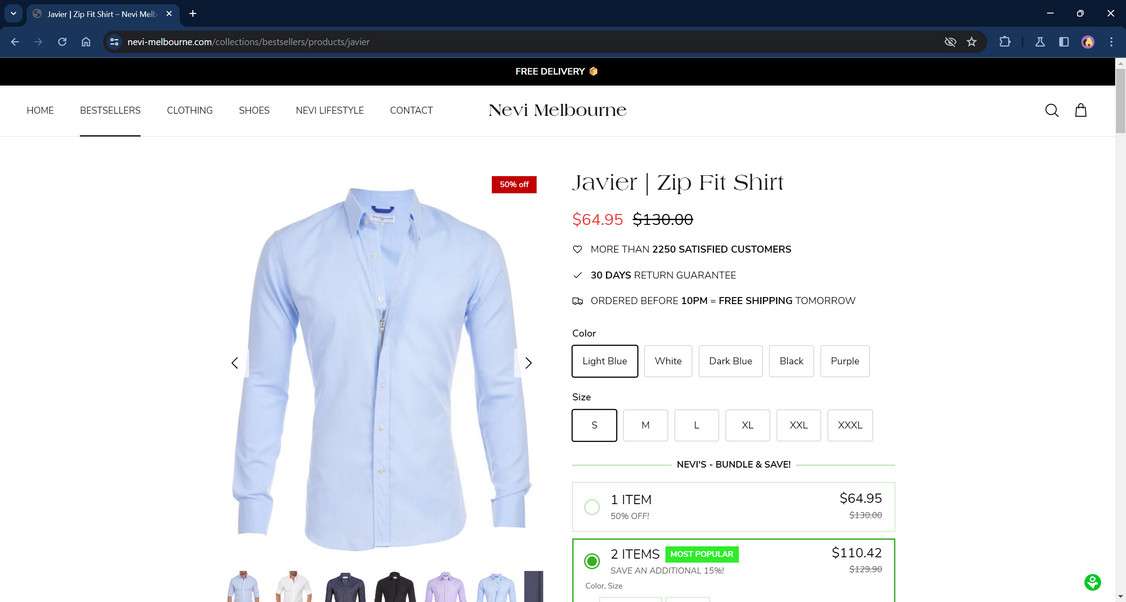Show the previous photo via the left chevron
This screenshot has width=1126, height=602.
234,363
